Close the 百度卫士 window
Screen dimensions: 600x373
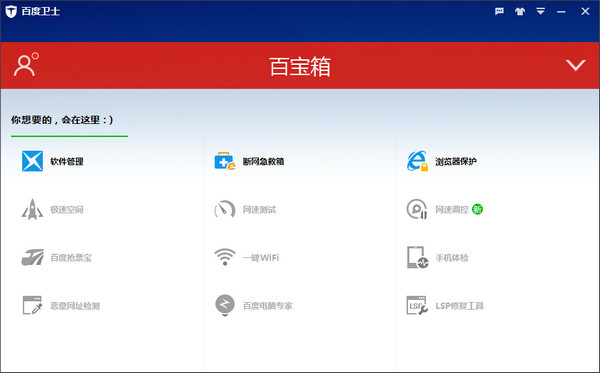point(585,11)
